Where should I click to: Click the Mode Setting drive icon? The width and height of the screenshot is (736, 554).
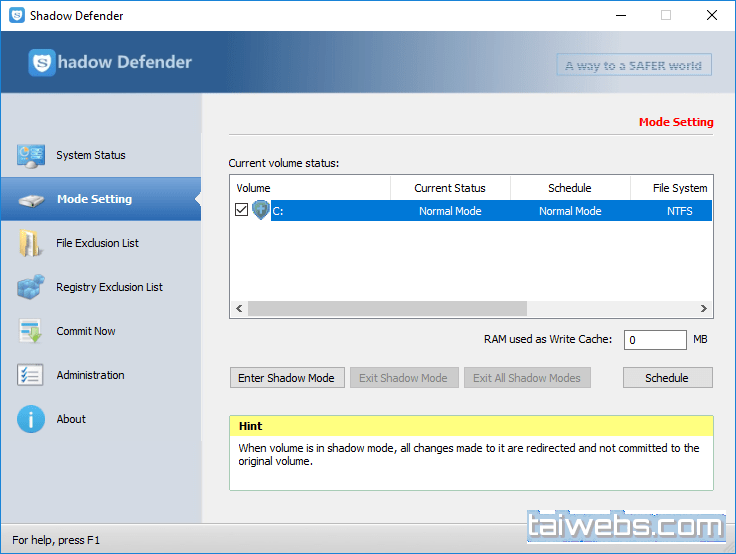31,199
